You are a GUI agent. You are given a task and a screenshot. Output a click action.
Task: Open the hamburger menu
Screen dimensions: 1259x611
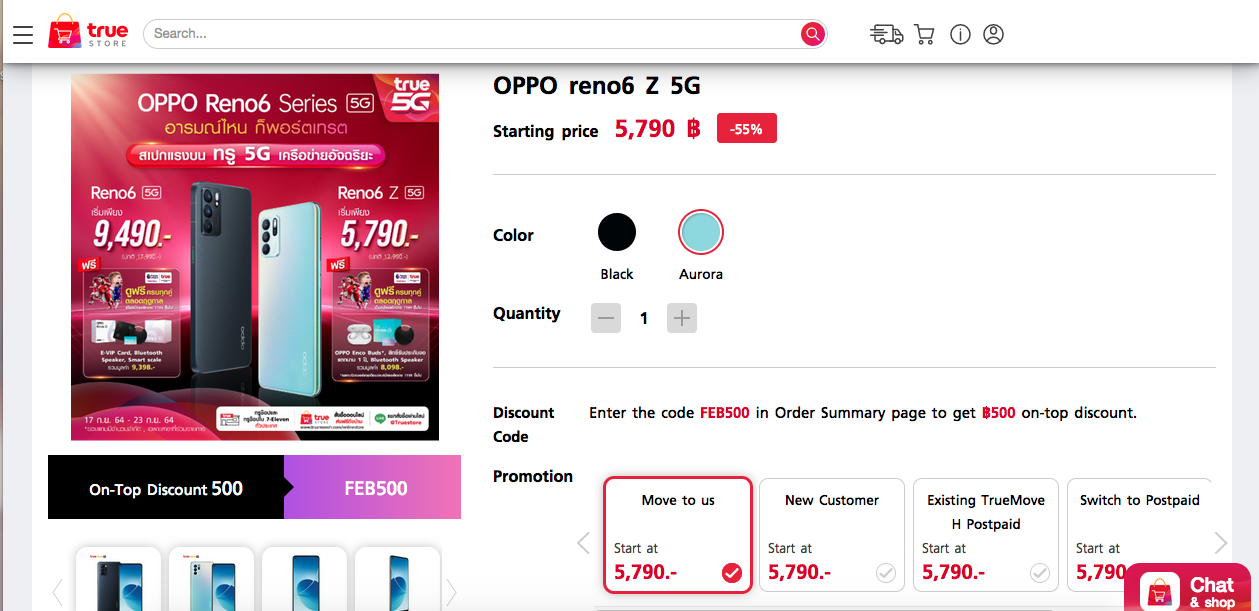[x=23, y=34]
